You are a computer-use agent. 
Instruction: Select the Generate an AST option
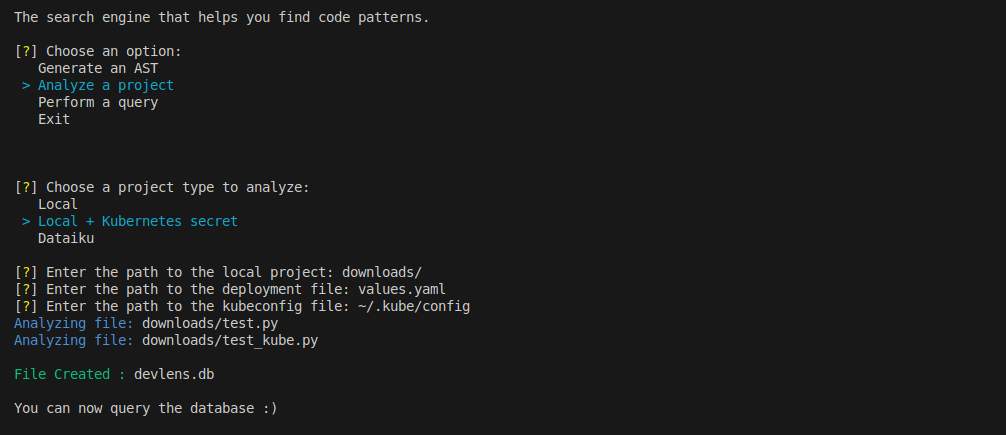coord(98,68)
